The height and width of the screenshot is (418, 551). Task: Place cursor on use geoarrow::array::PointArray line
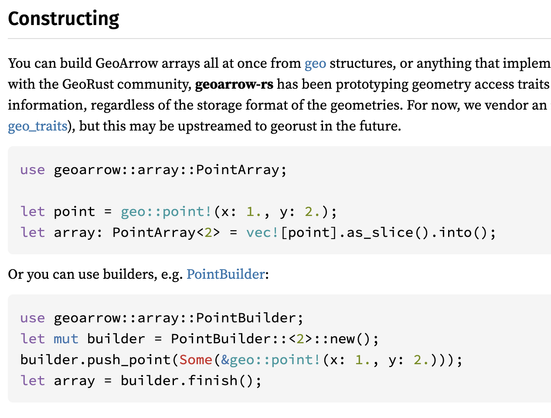pyautogui.click(x=154, y=170)
